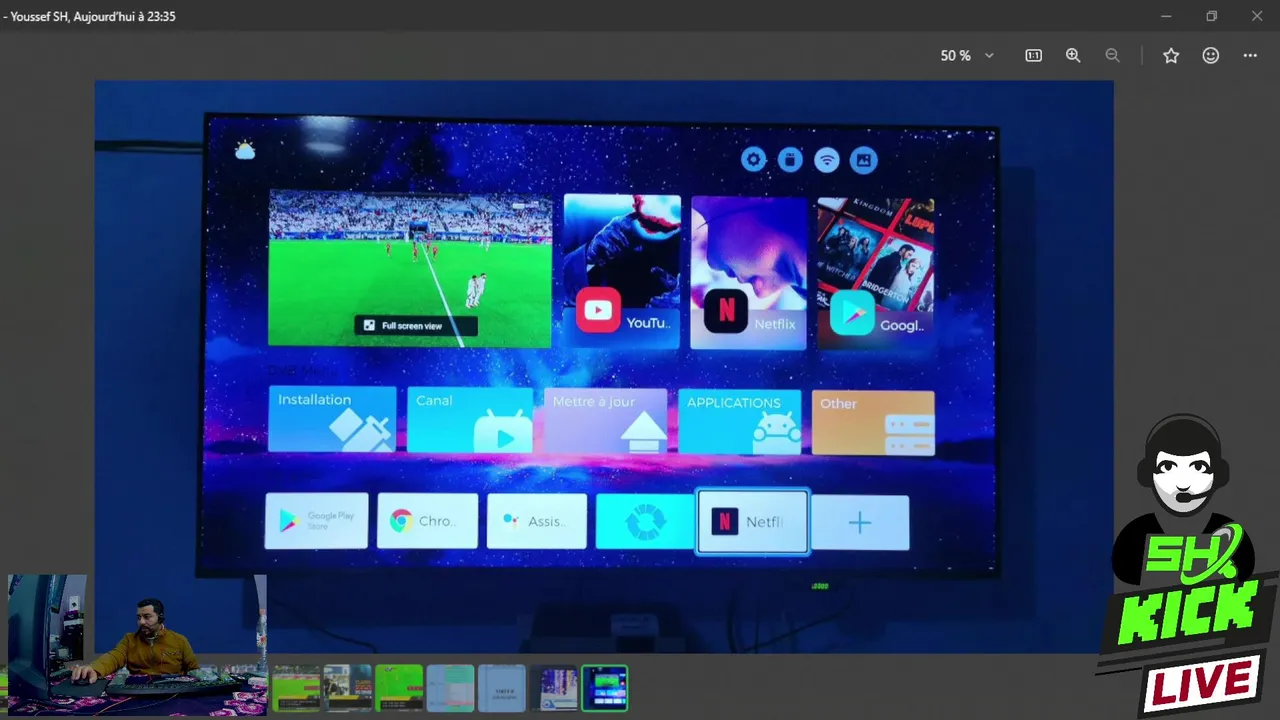
Task: Launch Chrome from the bottom app row
Action: [x=427, y=521]
